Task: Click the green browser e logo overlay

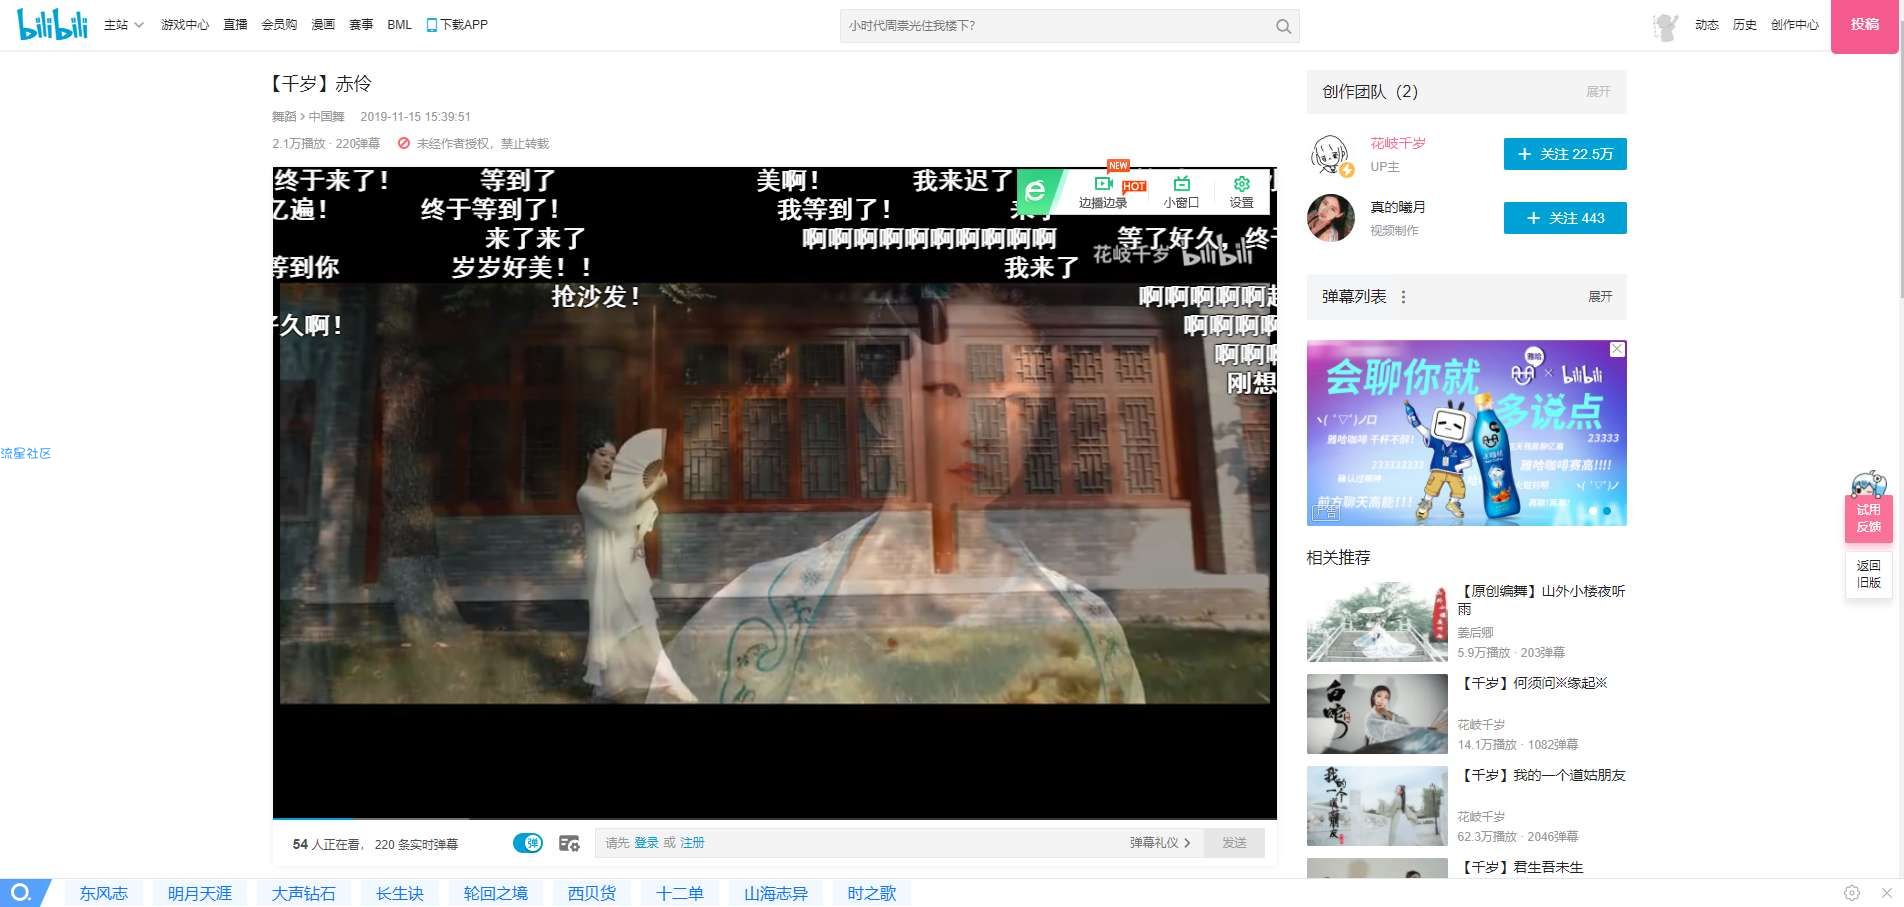Action: coord(1036,191)
